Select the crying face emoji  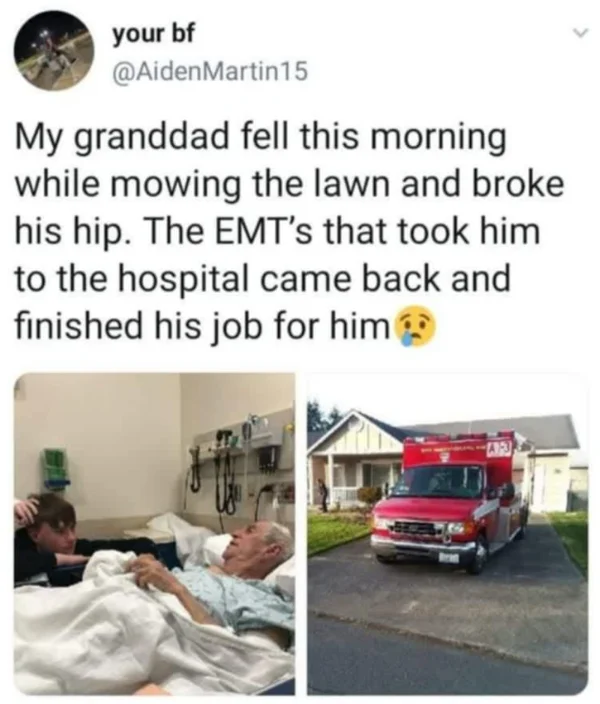pos(415,327)
